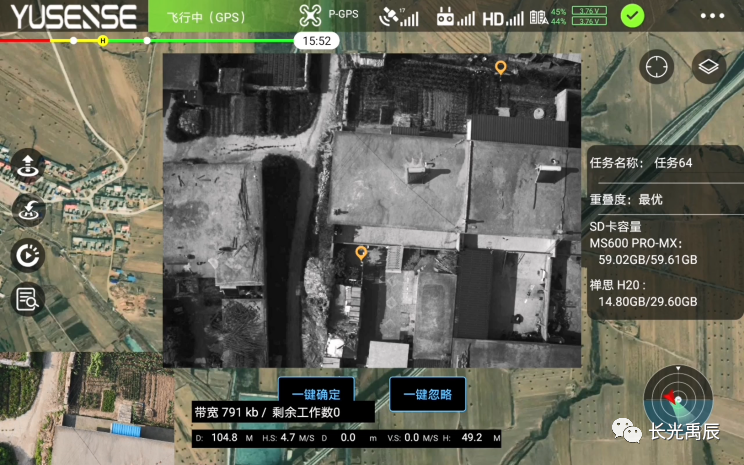The image size is (744, 465).
Task: Check the remote controller signal icon
Action: (456, 16)
